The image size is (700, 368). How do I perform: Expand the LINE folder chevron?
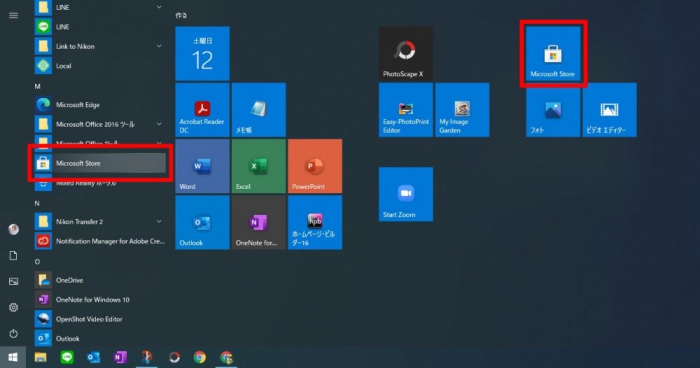tap(159, 7)
